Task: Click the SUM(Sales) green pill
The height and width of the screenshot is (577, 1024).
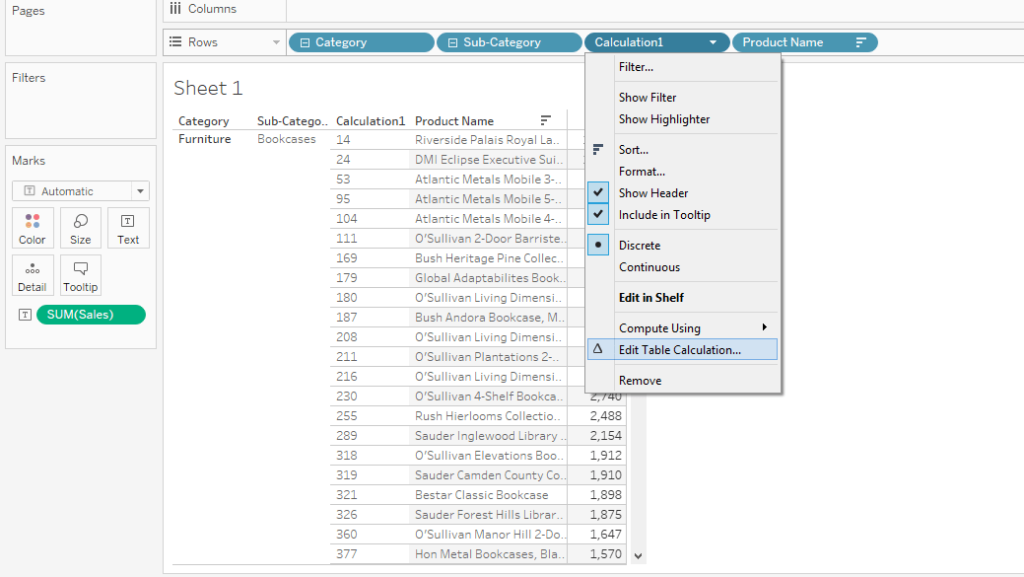Action: (x=90, y=315)
